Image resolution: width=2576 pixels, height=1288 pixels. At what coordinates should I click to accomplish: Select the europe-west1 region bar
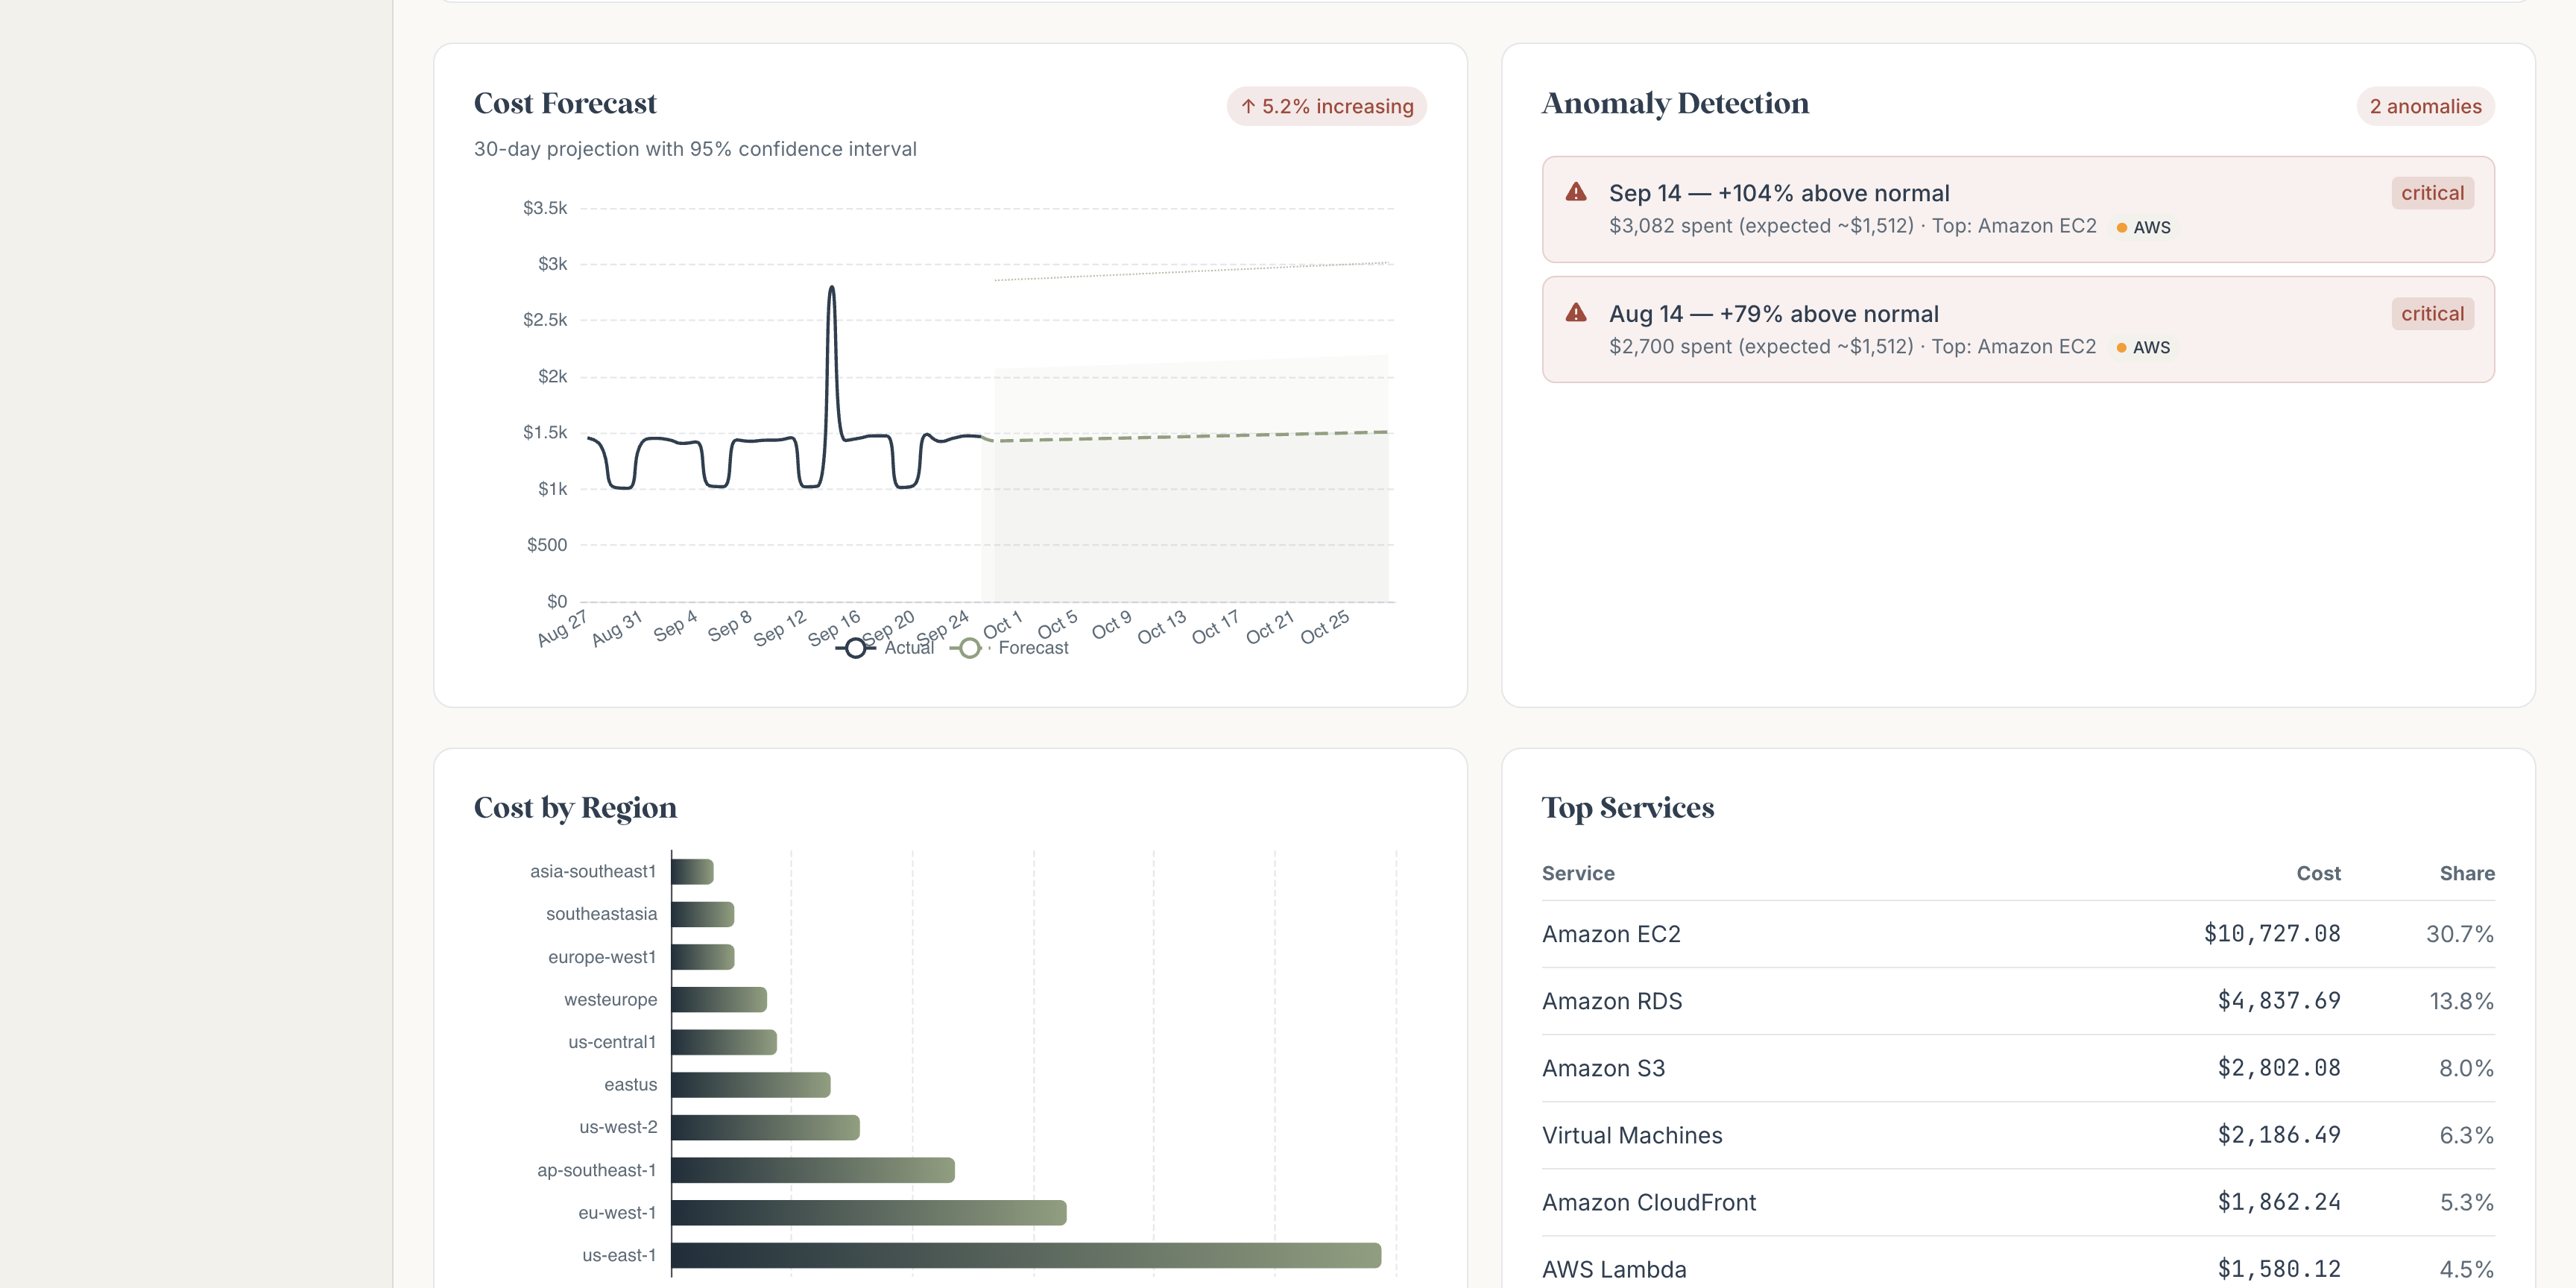coord(703,957)
